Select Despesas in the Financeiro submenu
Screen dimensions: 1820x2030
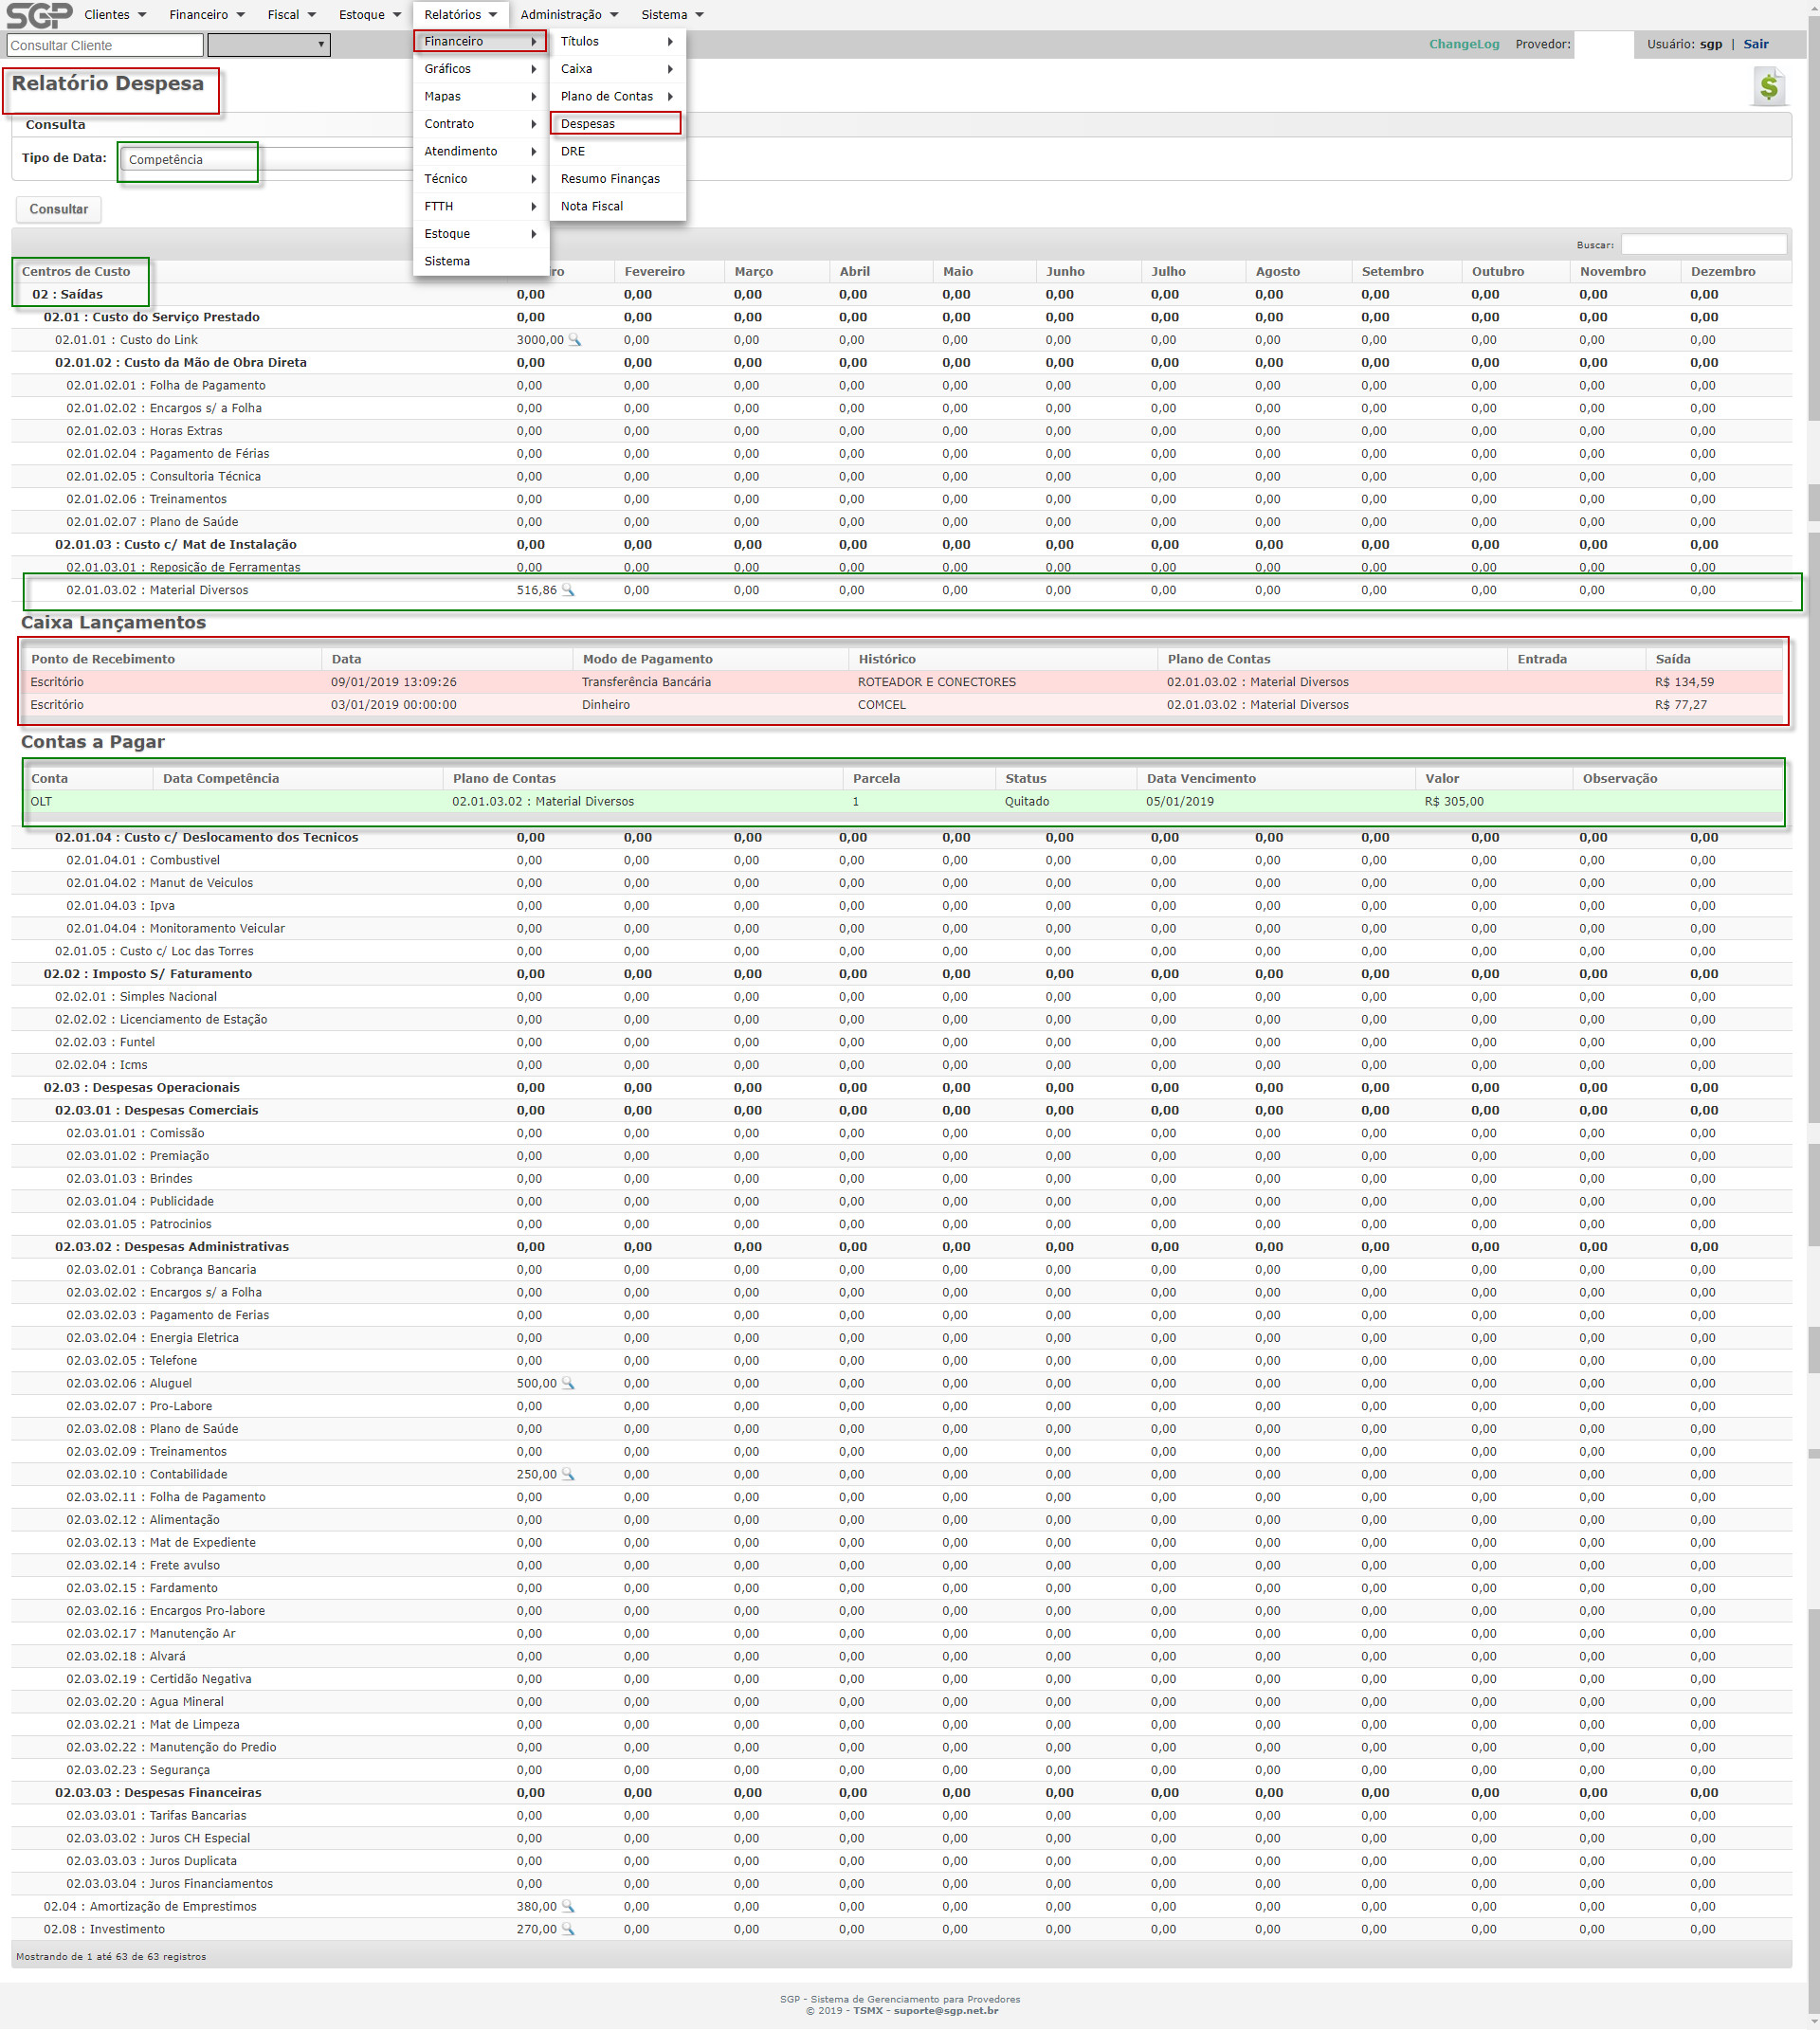coord(588,124)
